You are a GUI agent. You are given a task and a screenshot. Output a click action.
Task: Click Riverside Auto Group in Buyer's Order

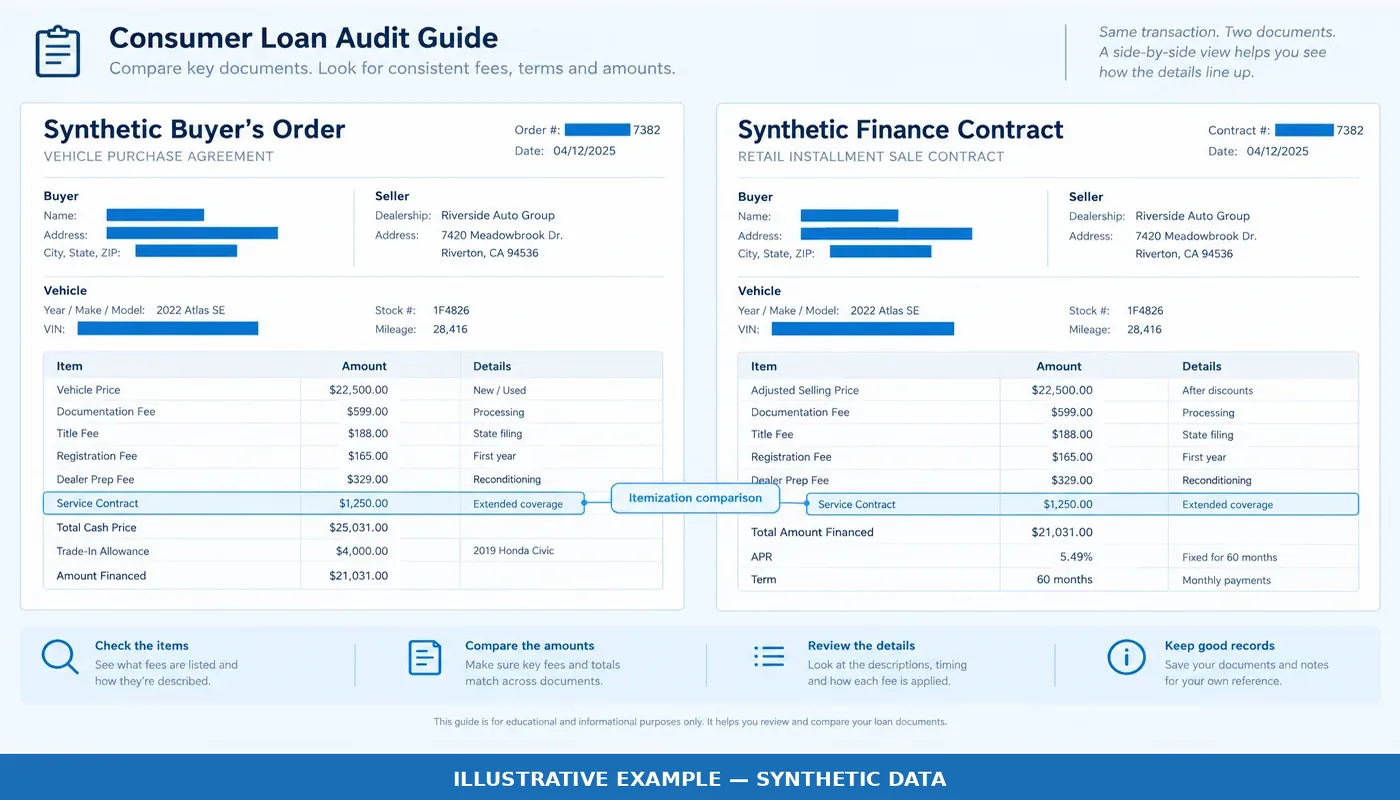[497, 215]
